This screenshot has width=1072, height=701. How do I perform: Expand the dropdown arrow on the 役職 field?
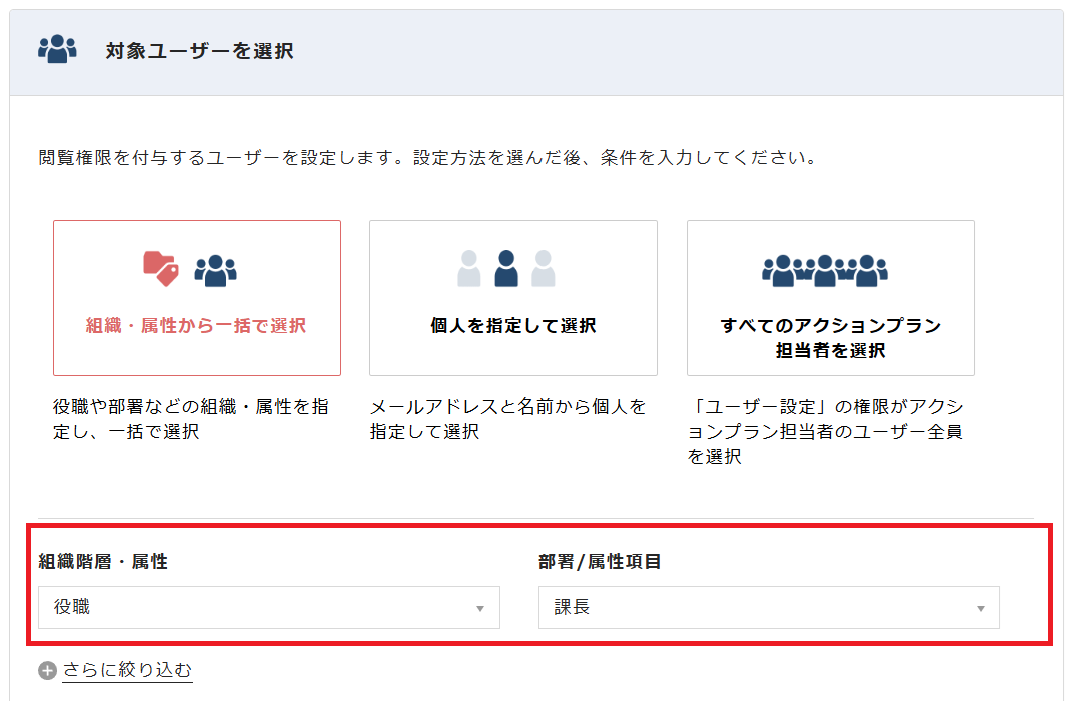click(x=479, y=608)
